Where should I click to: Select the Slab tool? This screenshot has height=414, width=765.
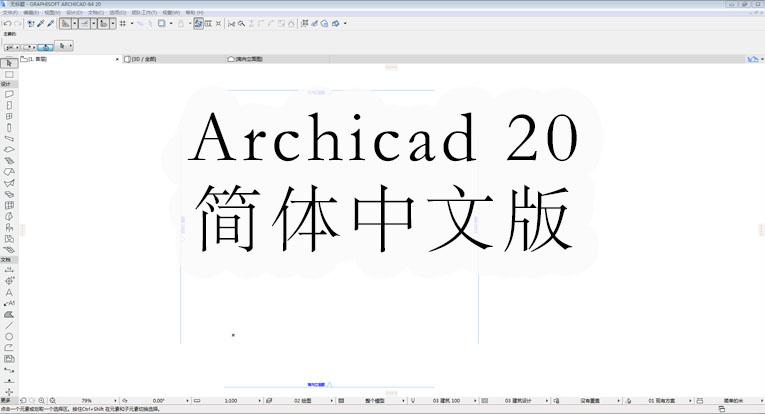(x=9, y=150)
